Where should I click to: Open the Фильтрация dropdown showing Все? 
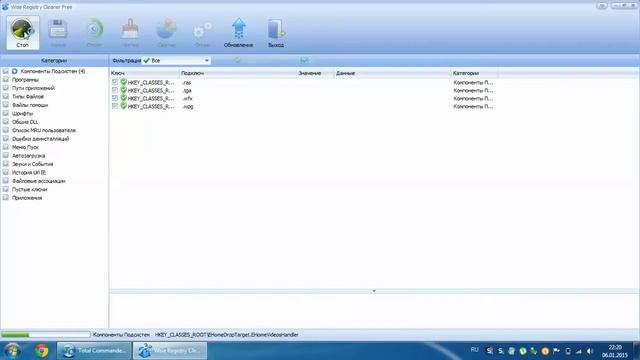click(176, 60)
